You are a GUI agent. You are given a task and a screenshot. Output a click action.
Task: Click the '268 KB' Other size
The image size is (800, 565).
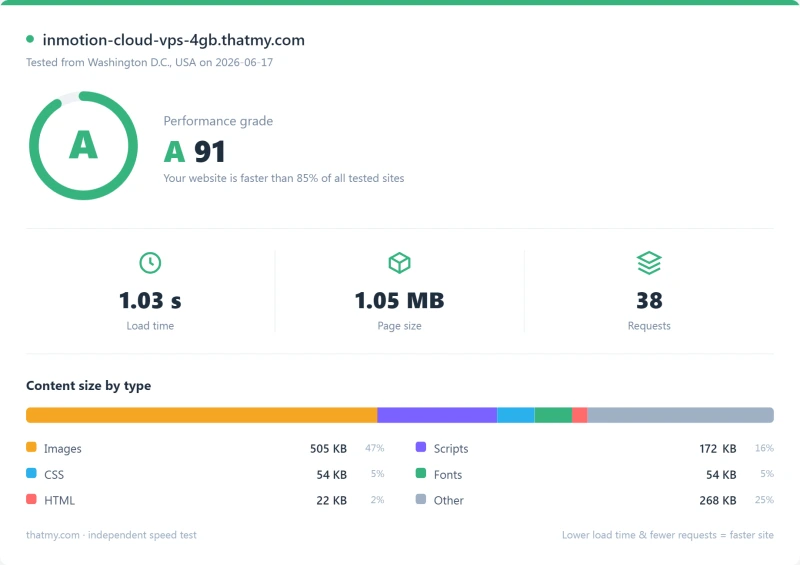click(718, 500)
